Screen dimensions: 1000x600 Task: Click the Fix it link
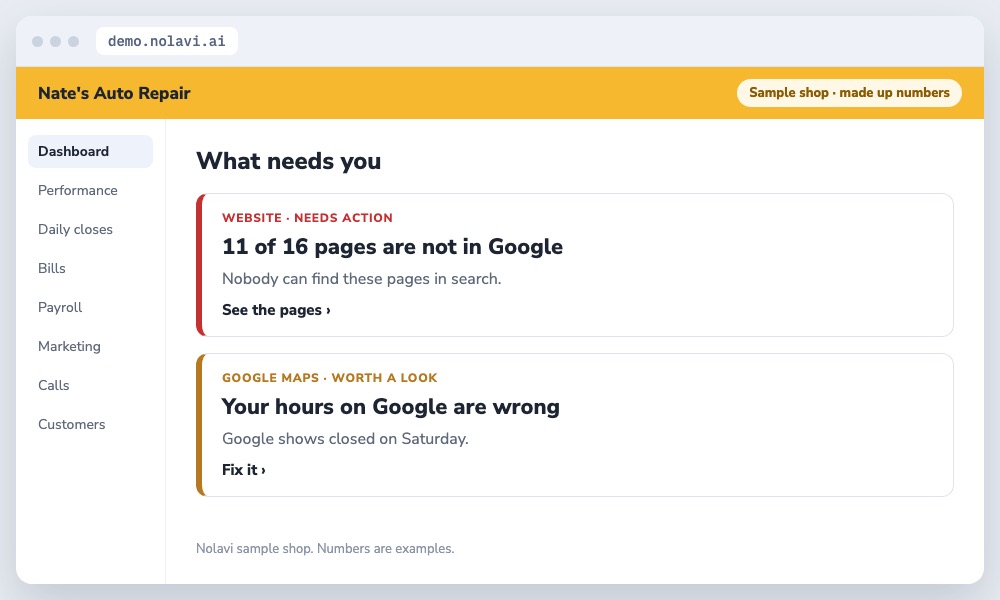click(x=244, y=470)
